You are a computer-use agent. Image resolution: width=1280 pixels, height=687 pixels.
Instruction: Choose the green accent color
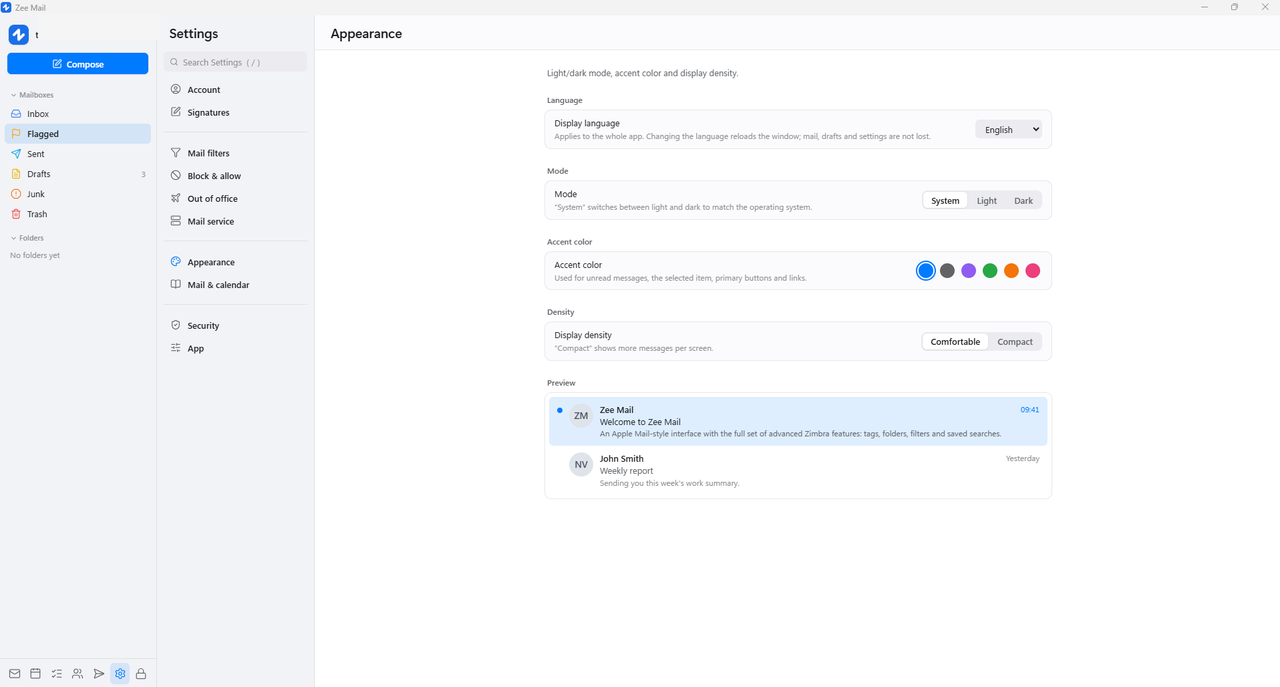(990, 271)
